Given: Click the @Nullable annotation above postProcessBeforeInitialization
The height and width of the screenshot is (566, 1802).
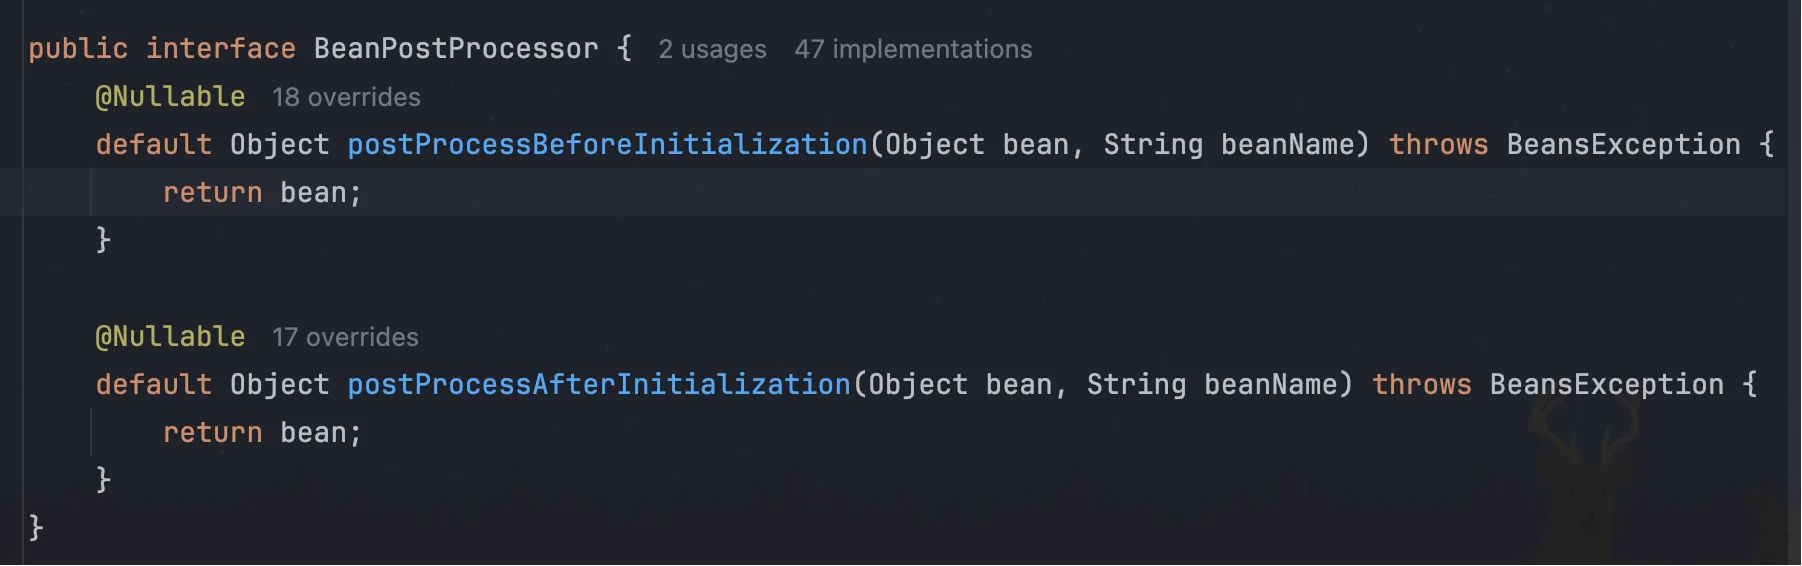Looking at the screenshot, I should [x=170, y=96].
